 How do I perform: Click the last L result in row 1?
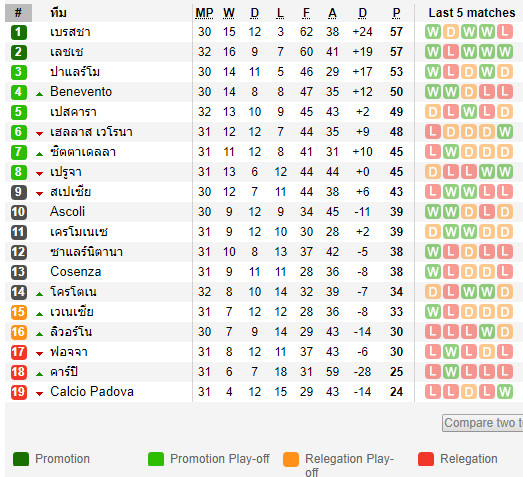pos(505,32)
